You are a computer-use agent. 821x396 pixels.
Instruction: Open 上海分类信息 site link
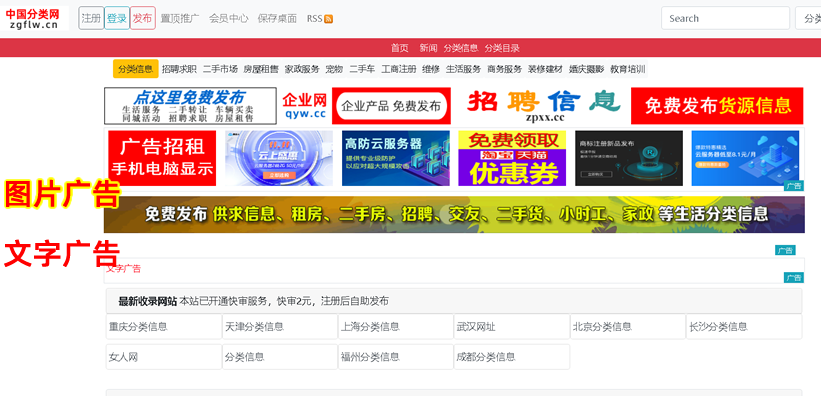click(370, 327)
